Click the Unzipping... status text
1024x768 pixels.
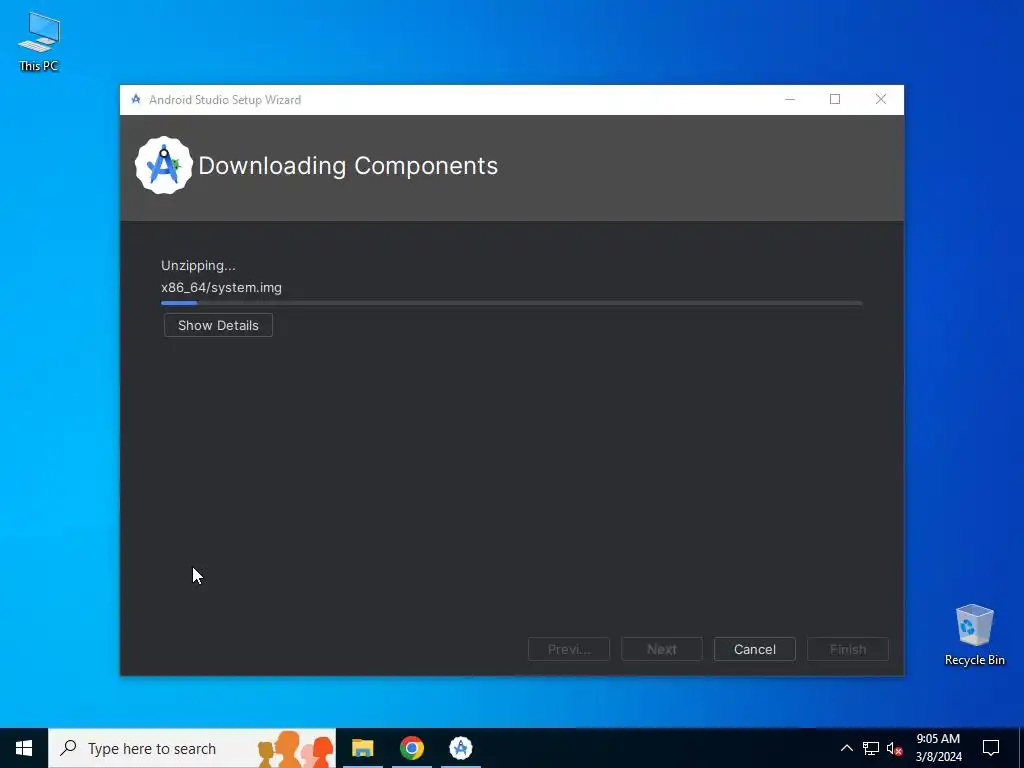(x=198, y=266)
